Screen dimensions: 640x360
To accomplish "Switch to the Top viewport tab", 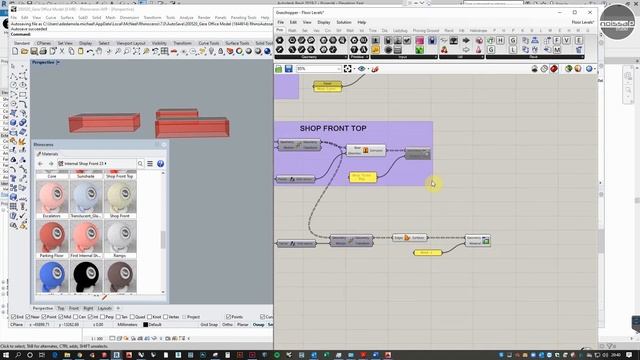I will pyautogui.click(x=60, y=308).
